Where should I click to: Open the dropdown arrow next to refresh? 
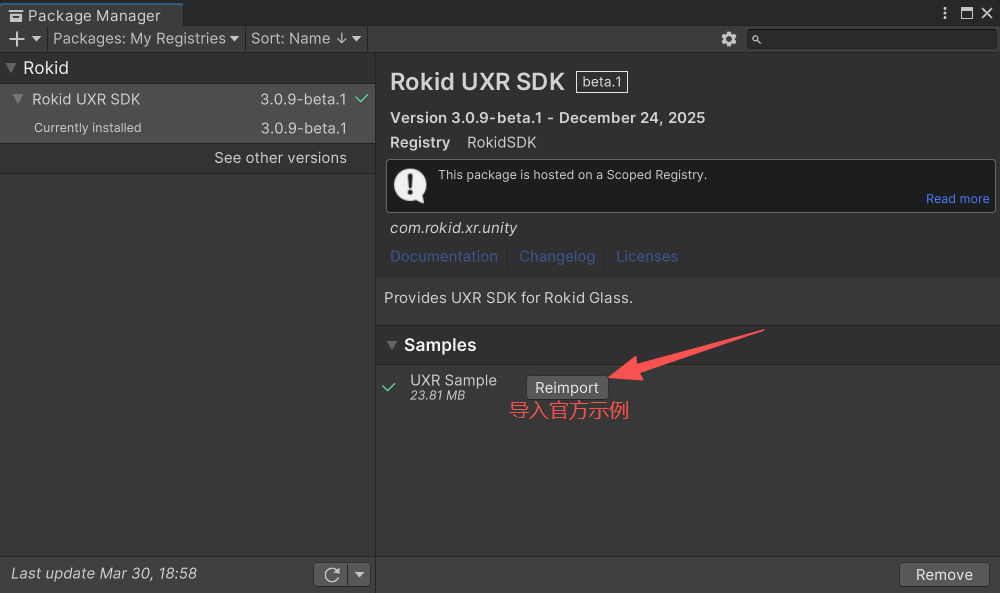359,574
